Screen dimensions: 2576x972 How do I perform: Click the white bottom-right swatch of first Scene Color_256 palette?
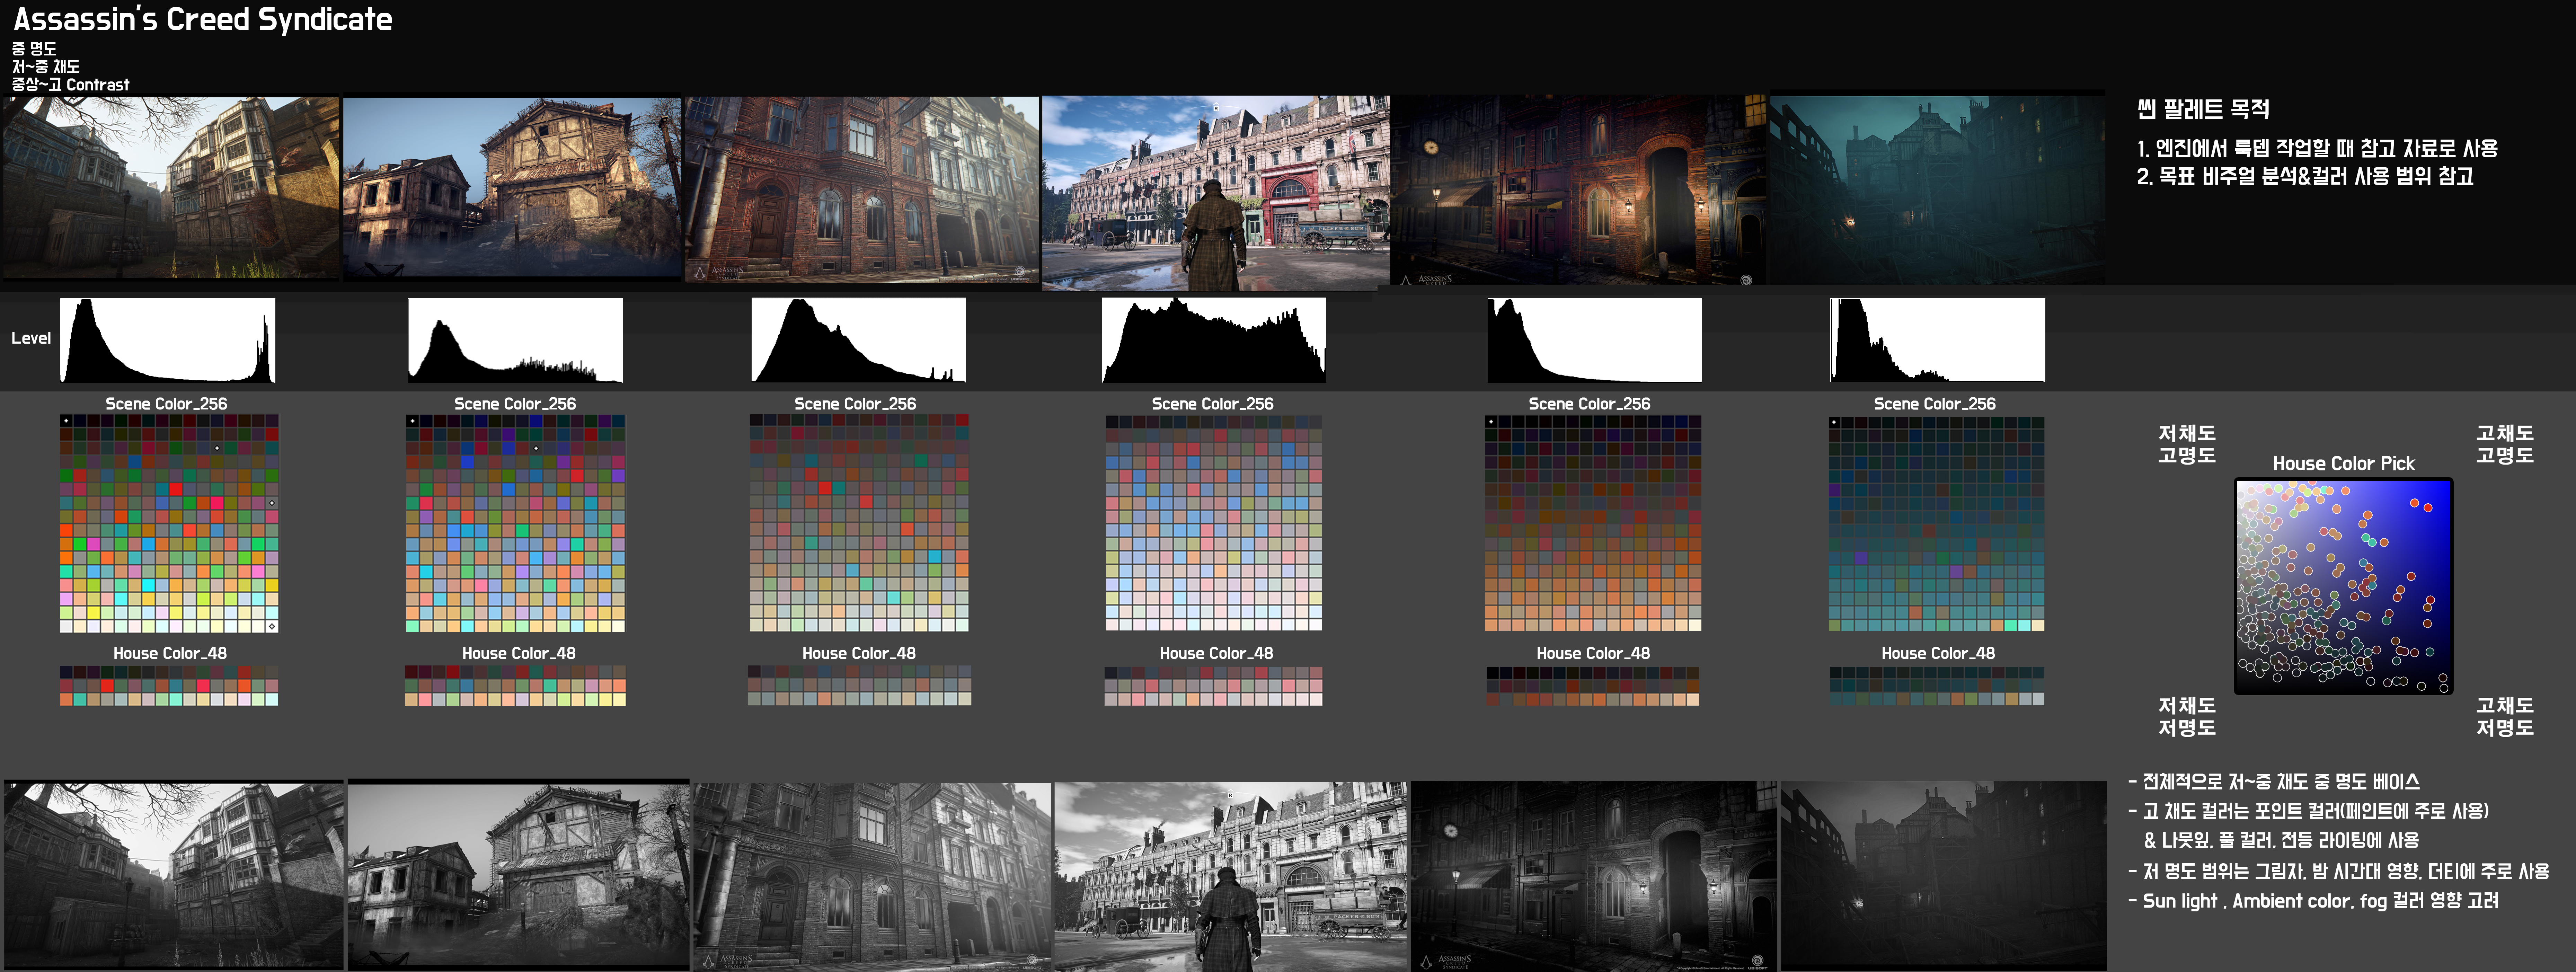(272, 626)
